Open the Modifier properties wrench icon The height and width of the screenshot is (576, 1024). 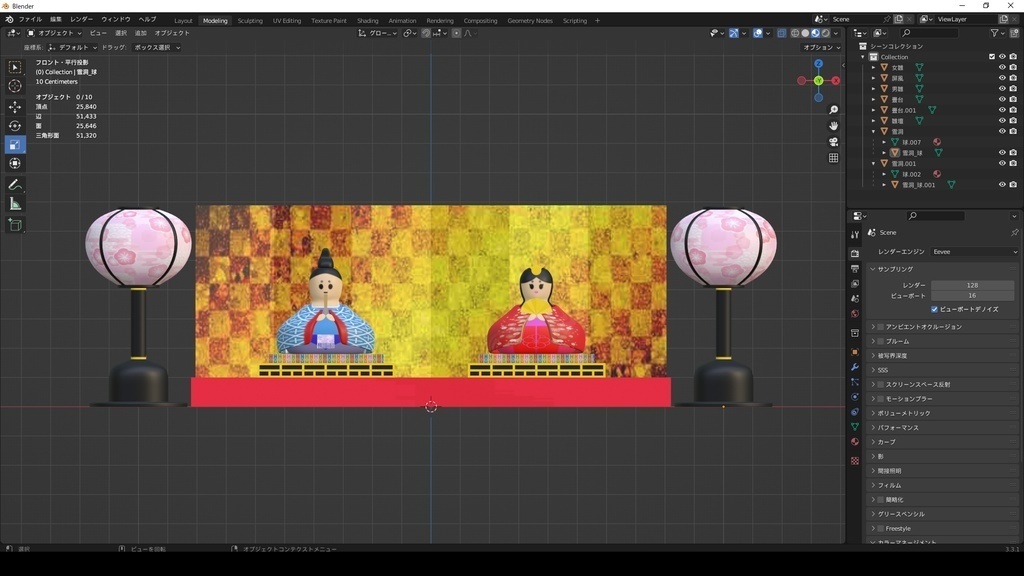coord(855,367)
